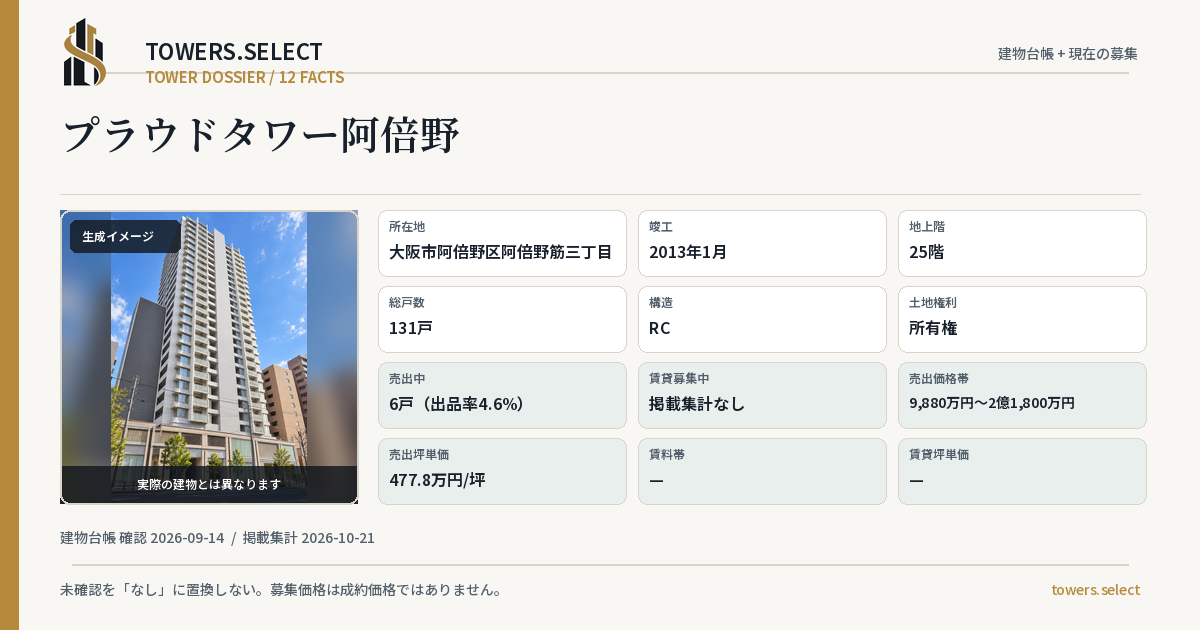This screenshot has width=1200, height=630.
Task: Open the towers.select footer link
Action: tap(1095, 590)
